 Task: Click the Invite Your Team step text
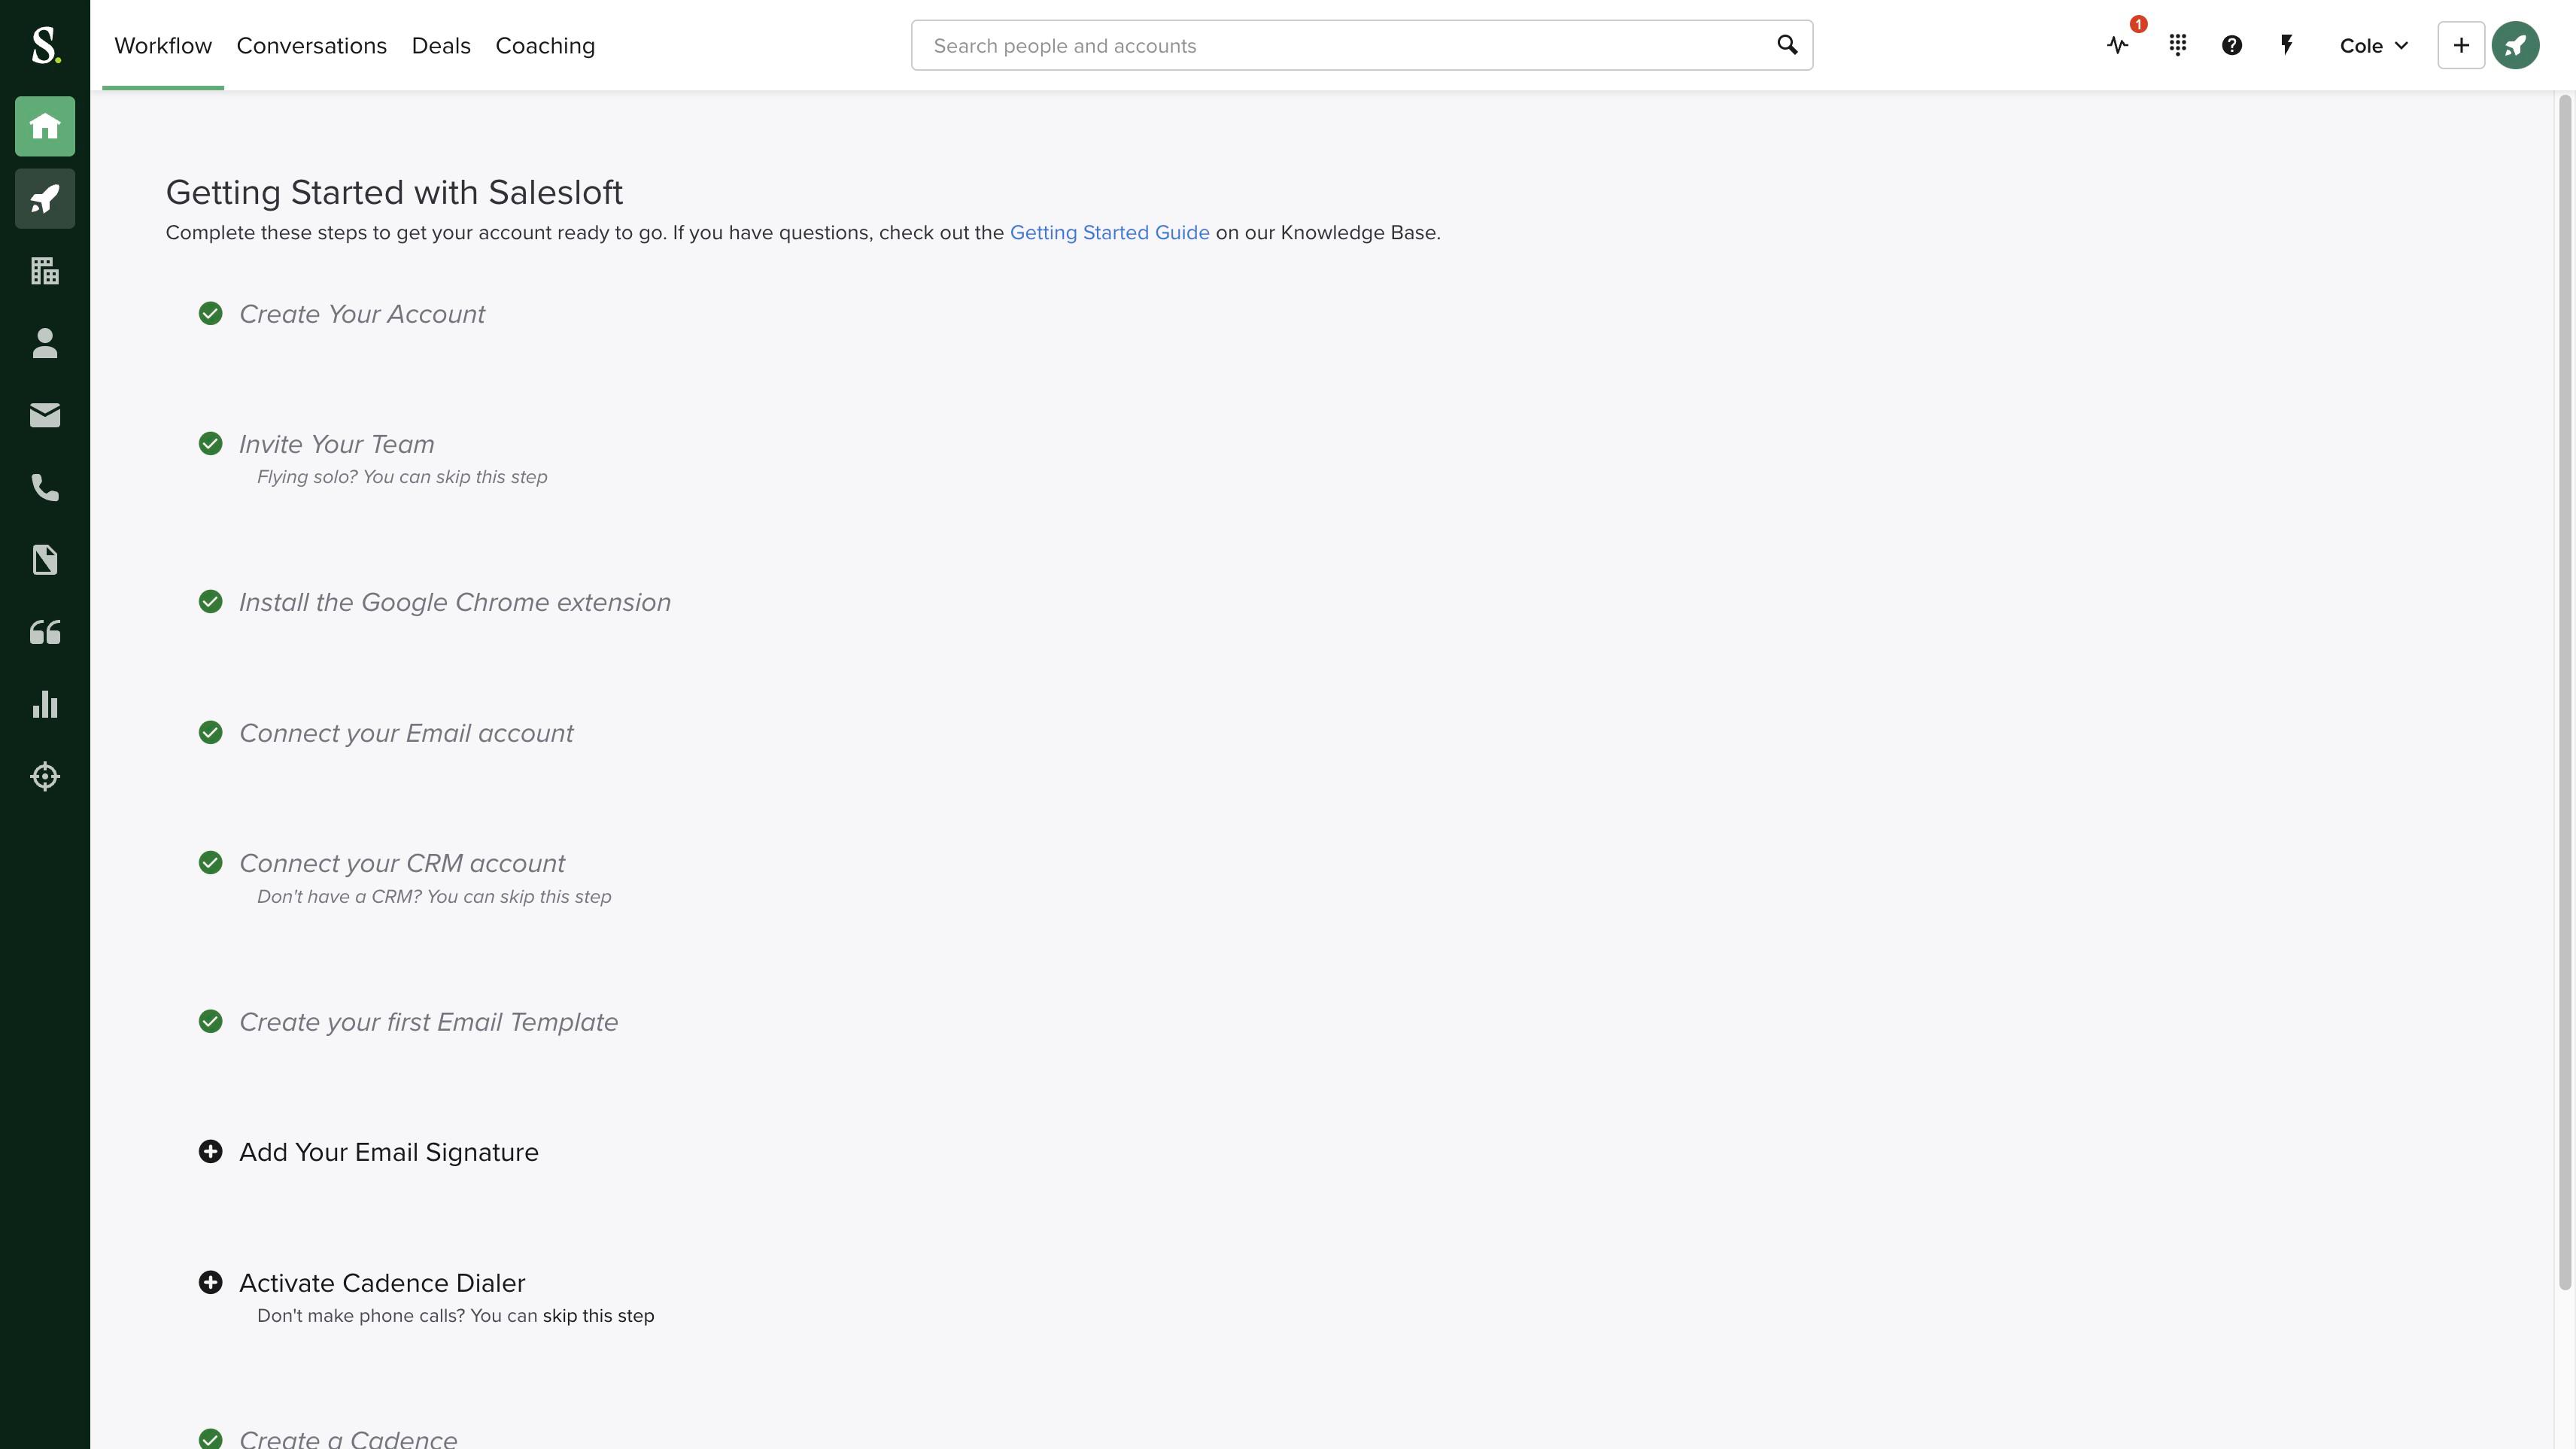[336, 444]
